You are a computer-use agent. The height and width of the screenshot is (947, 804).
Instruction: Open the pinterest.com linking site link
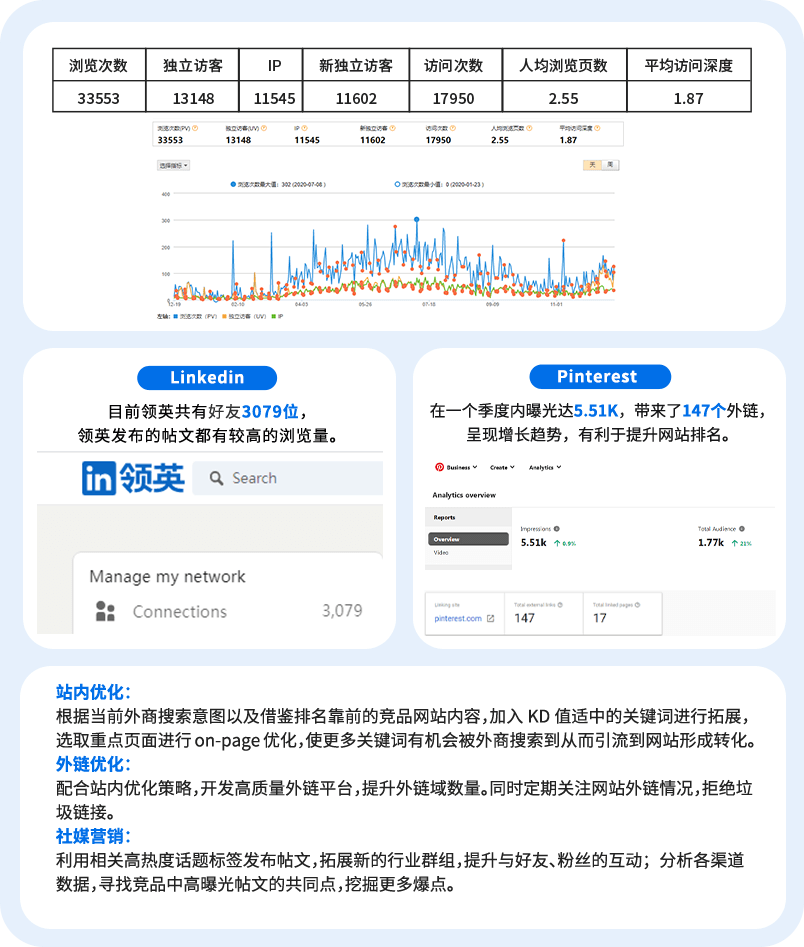pyautogui.click(x=458, y=618)
